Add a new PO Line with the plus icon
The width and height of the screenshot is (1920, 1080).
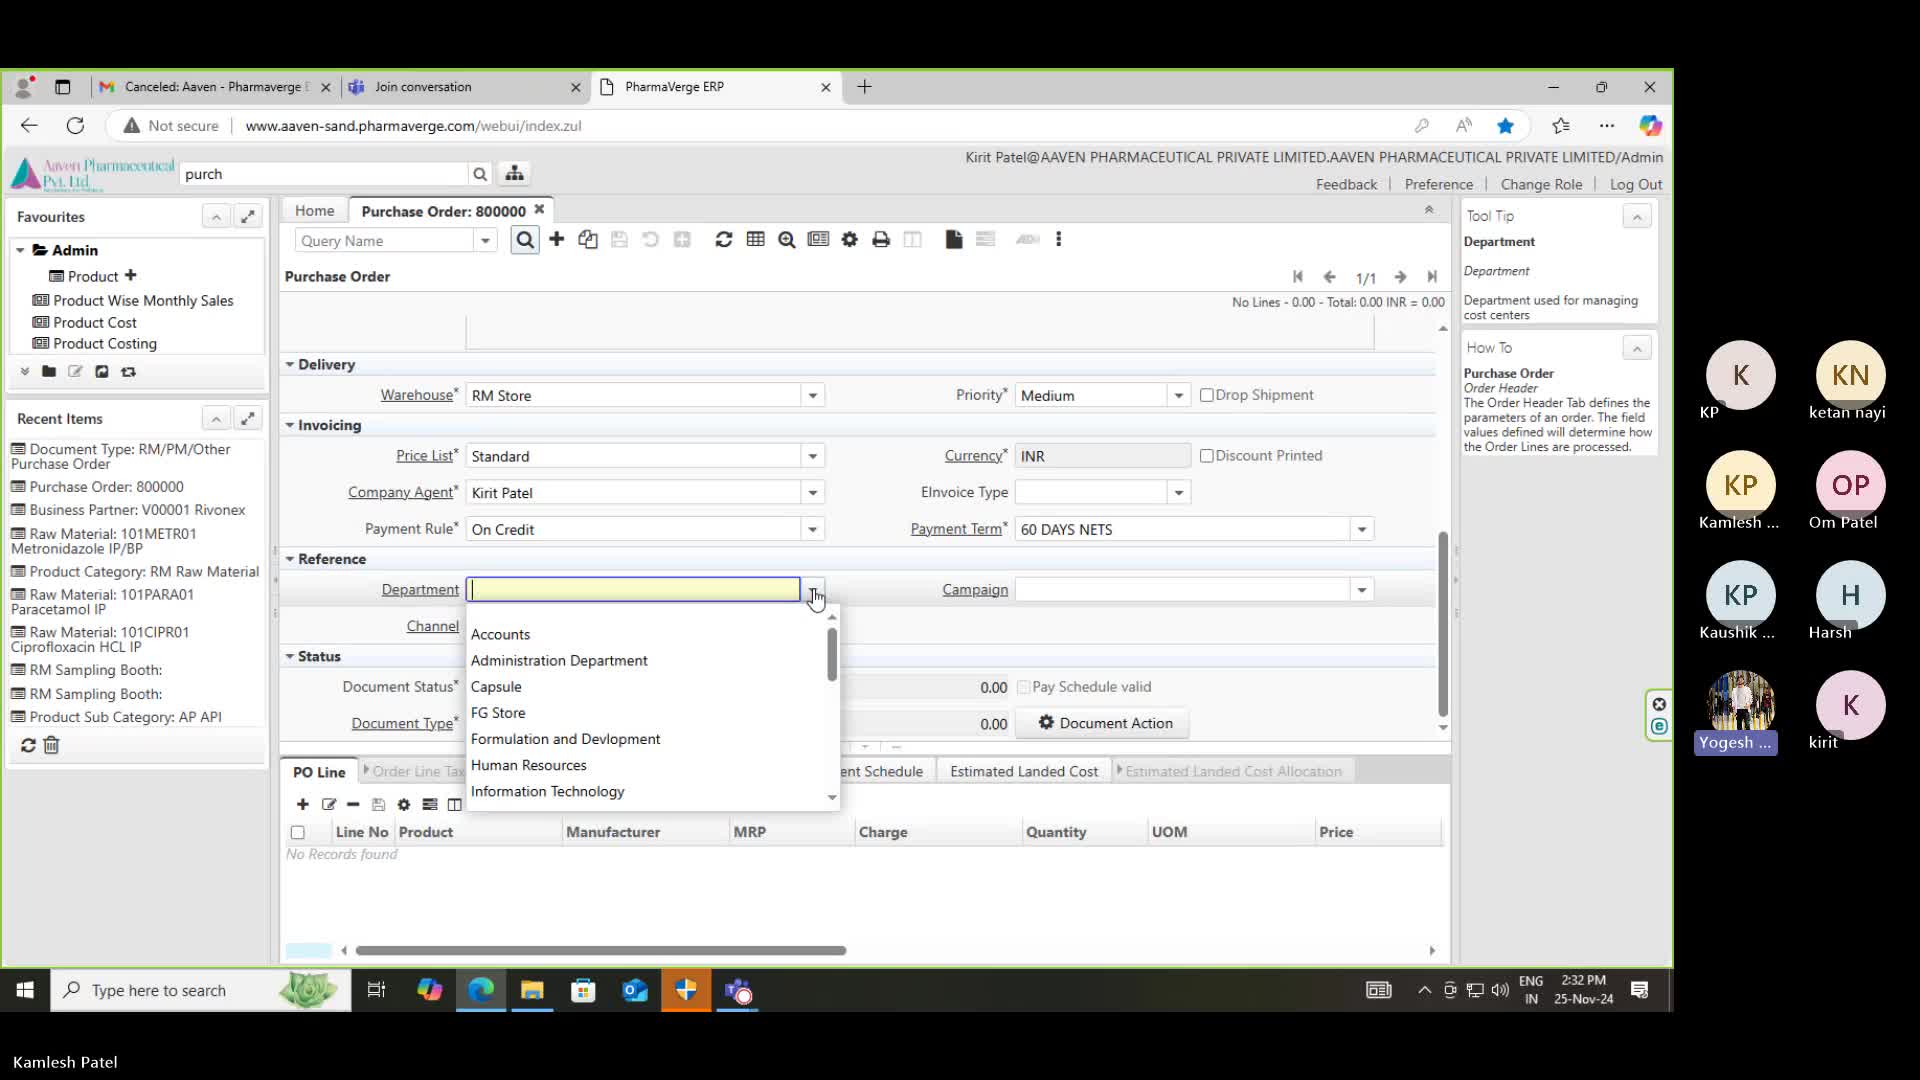(302, 804)
